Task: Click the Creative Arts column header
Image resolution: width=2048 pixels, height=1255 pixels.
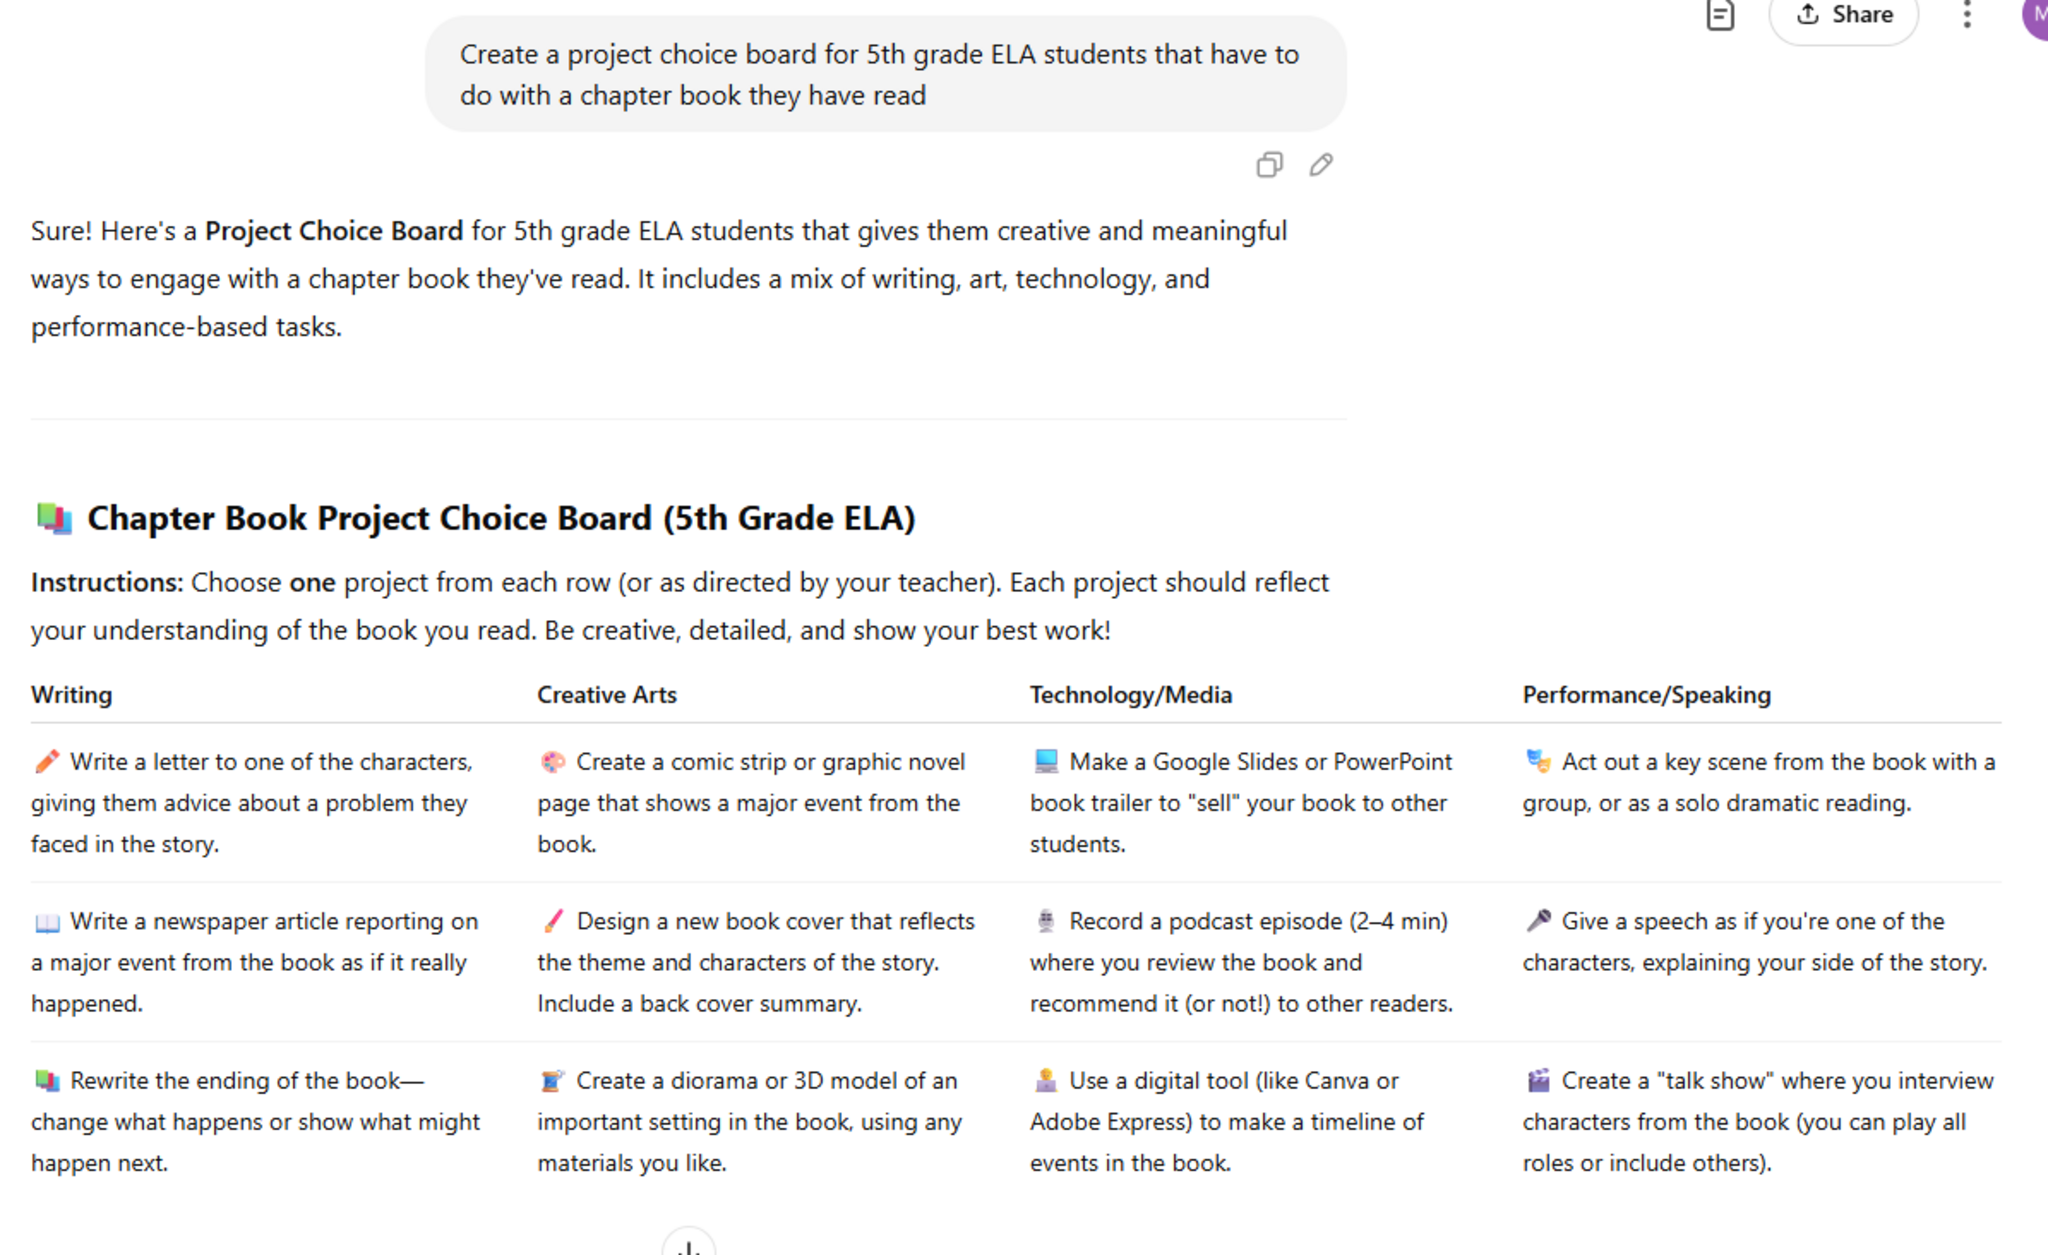Action: point(606,695)
